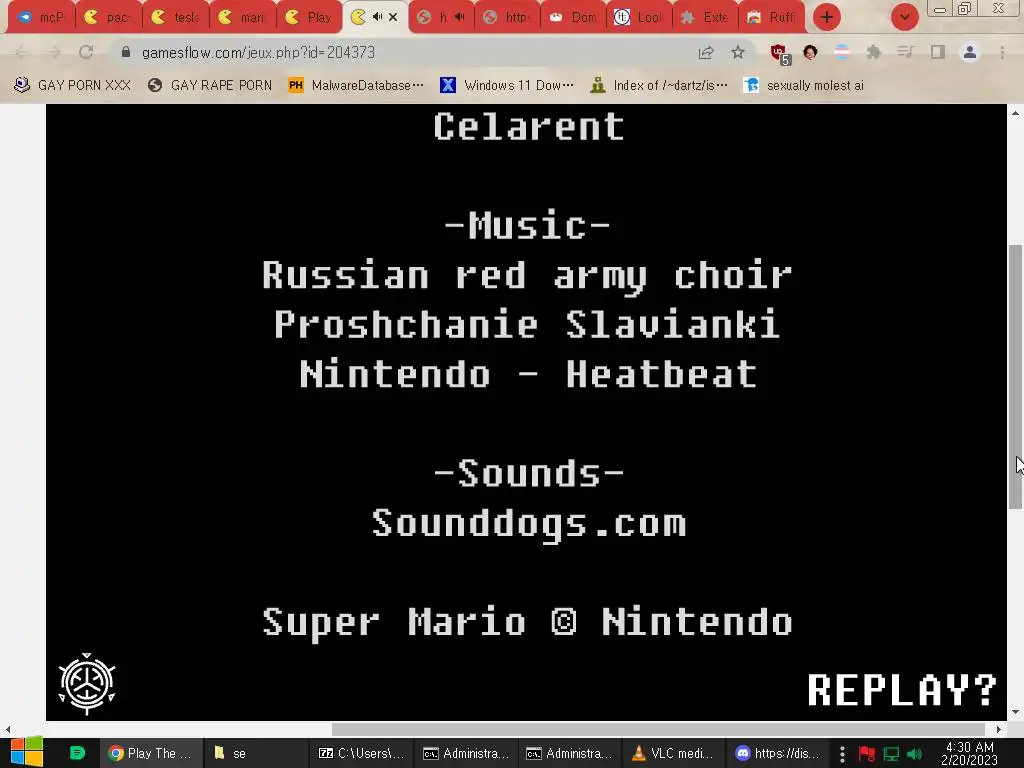The width and height of the screenshot is (1024, 768).
Task: Open the clock showing 4:30 AM
Action: [969, 753]
